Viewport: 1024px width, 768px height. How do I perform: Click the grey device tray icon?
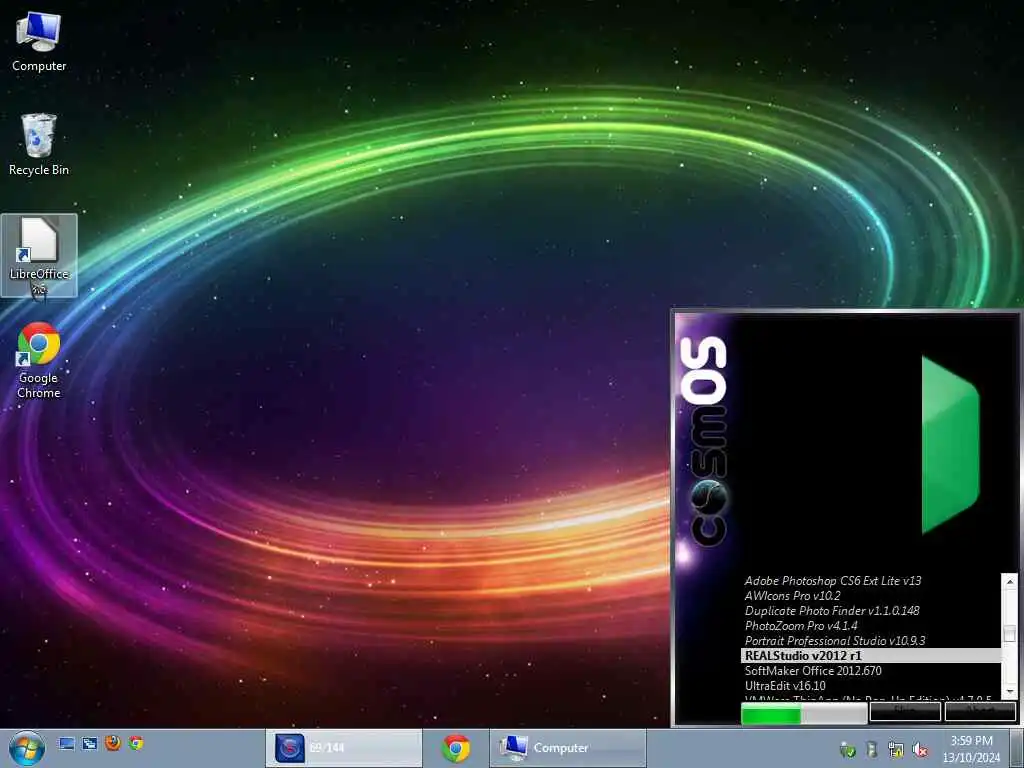click(x=872, y=750)
